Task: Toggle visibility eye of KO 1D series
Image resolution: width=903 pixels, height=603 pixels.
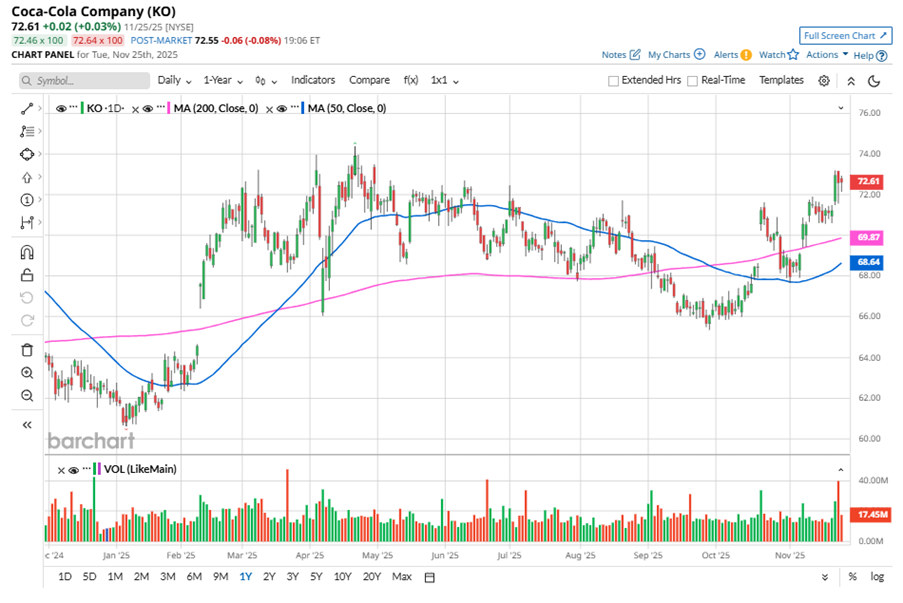Action: [61, 109]
